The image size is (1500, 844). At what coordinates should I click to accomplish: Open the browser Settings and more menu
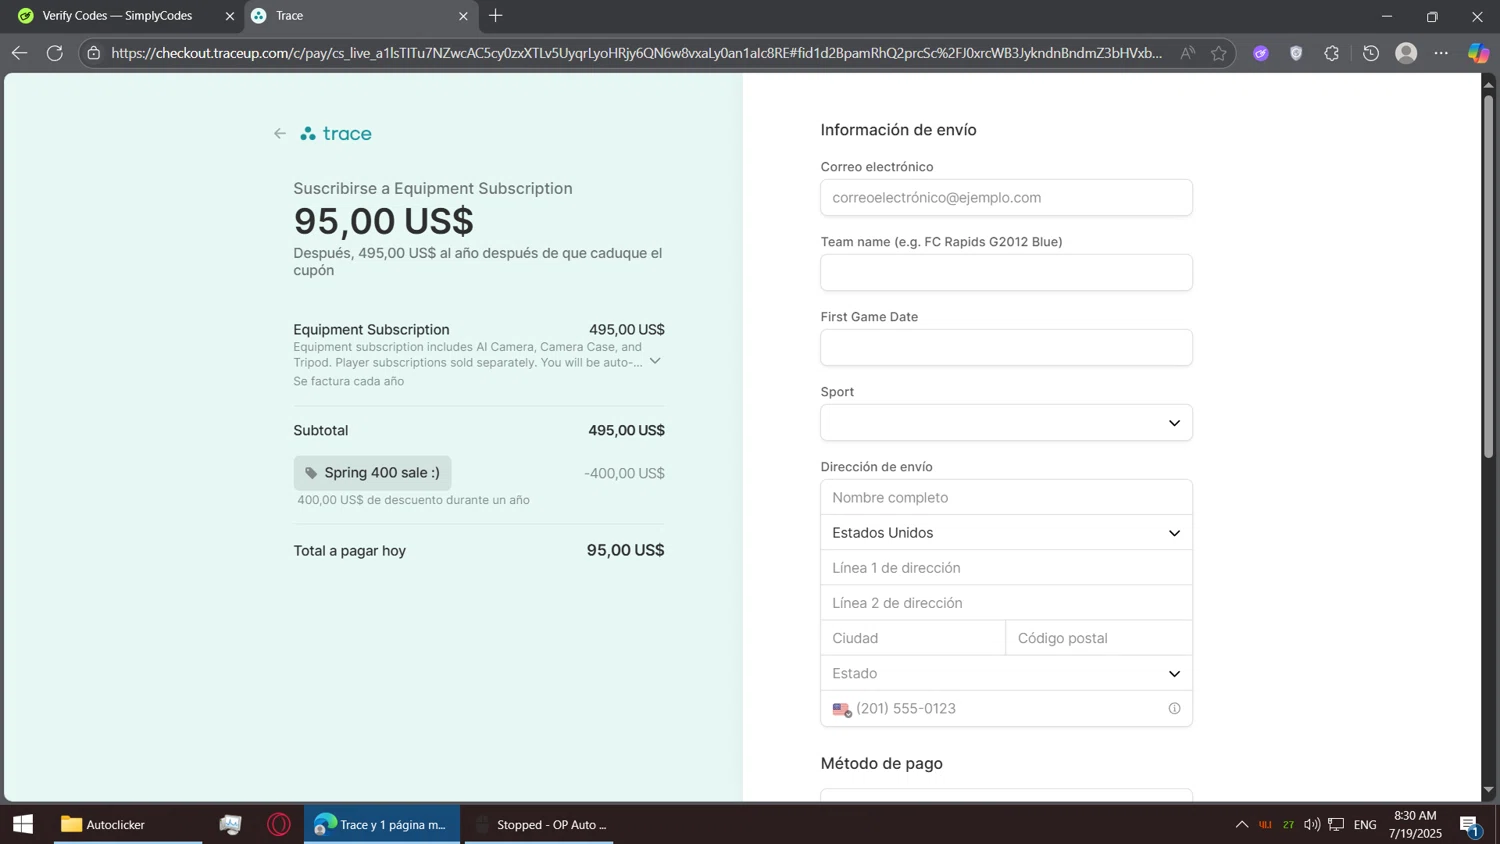coord(1441,53)
